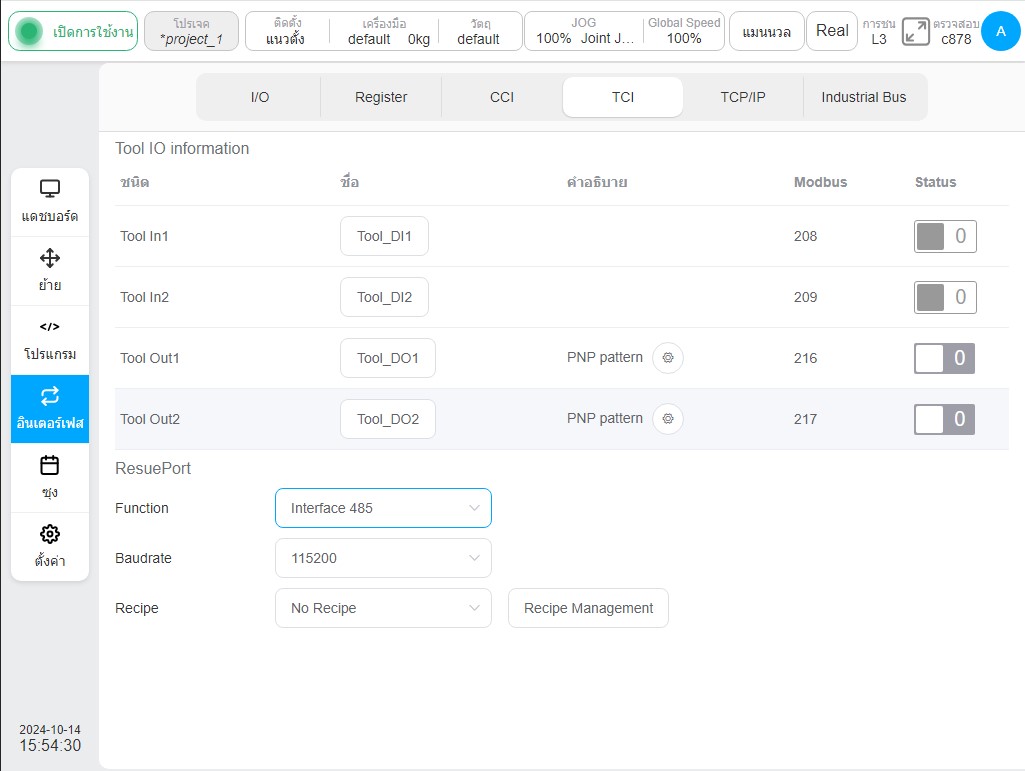Open the installation, tool, and material panel
This screenshot has height=771, width=1025.
click(x=384, y=31)
